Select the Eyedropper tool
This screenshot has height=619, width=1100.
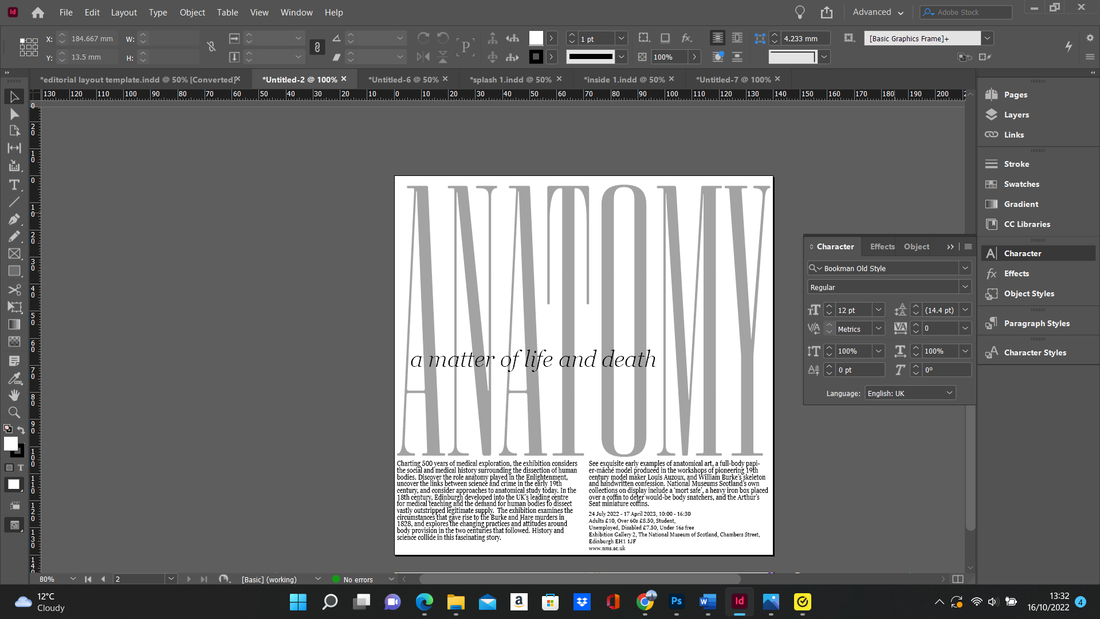point(14,378)
